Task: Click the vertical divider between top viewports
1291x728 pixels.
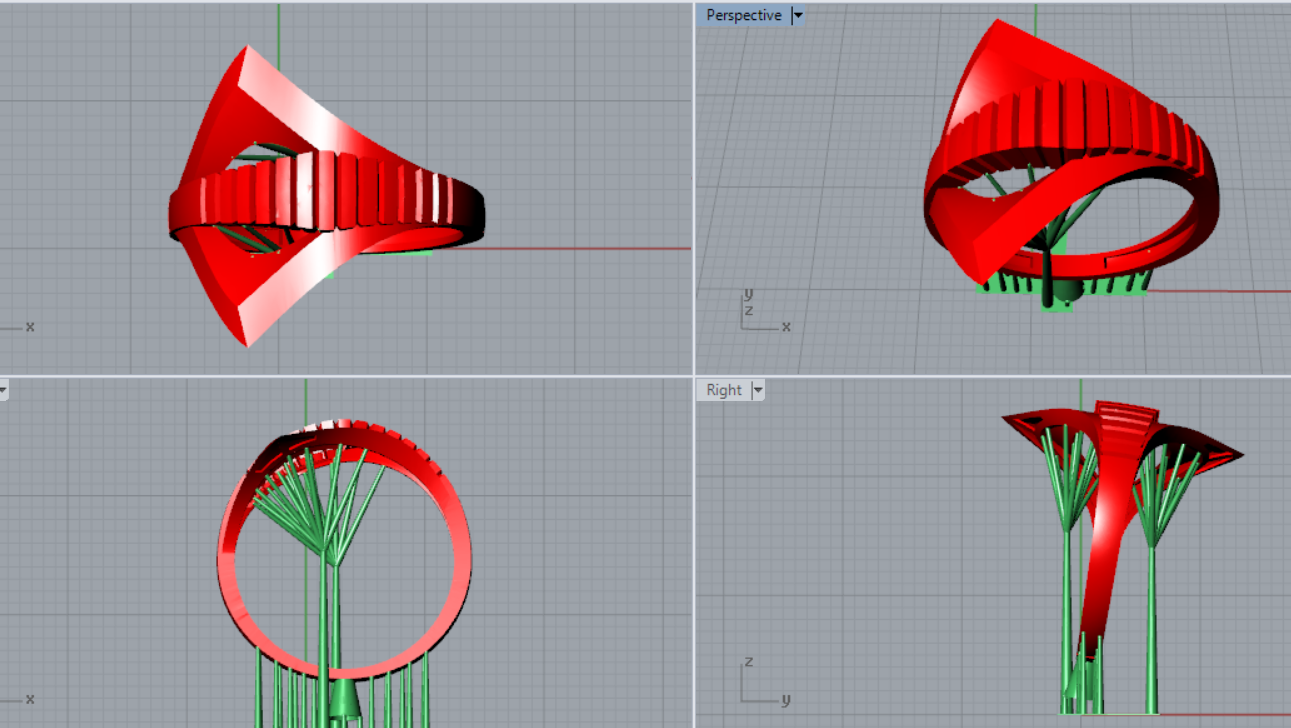Action: 694,190
